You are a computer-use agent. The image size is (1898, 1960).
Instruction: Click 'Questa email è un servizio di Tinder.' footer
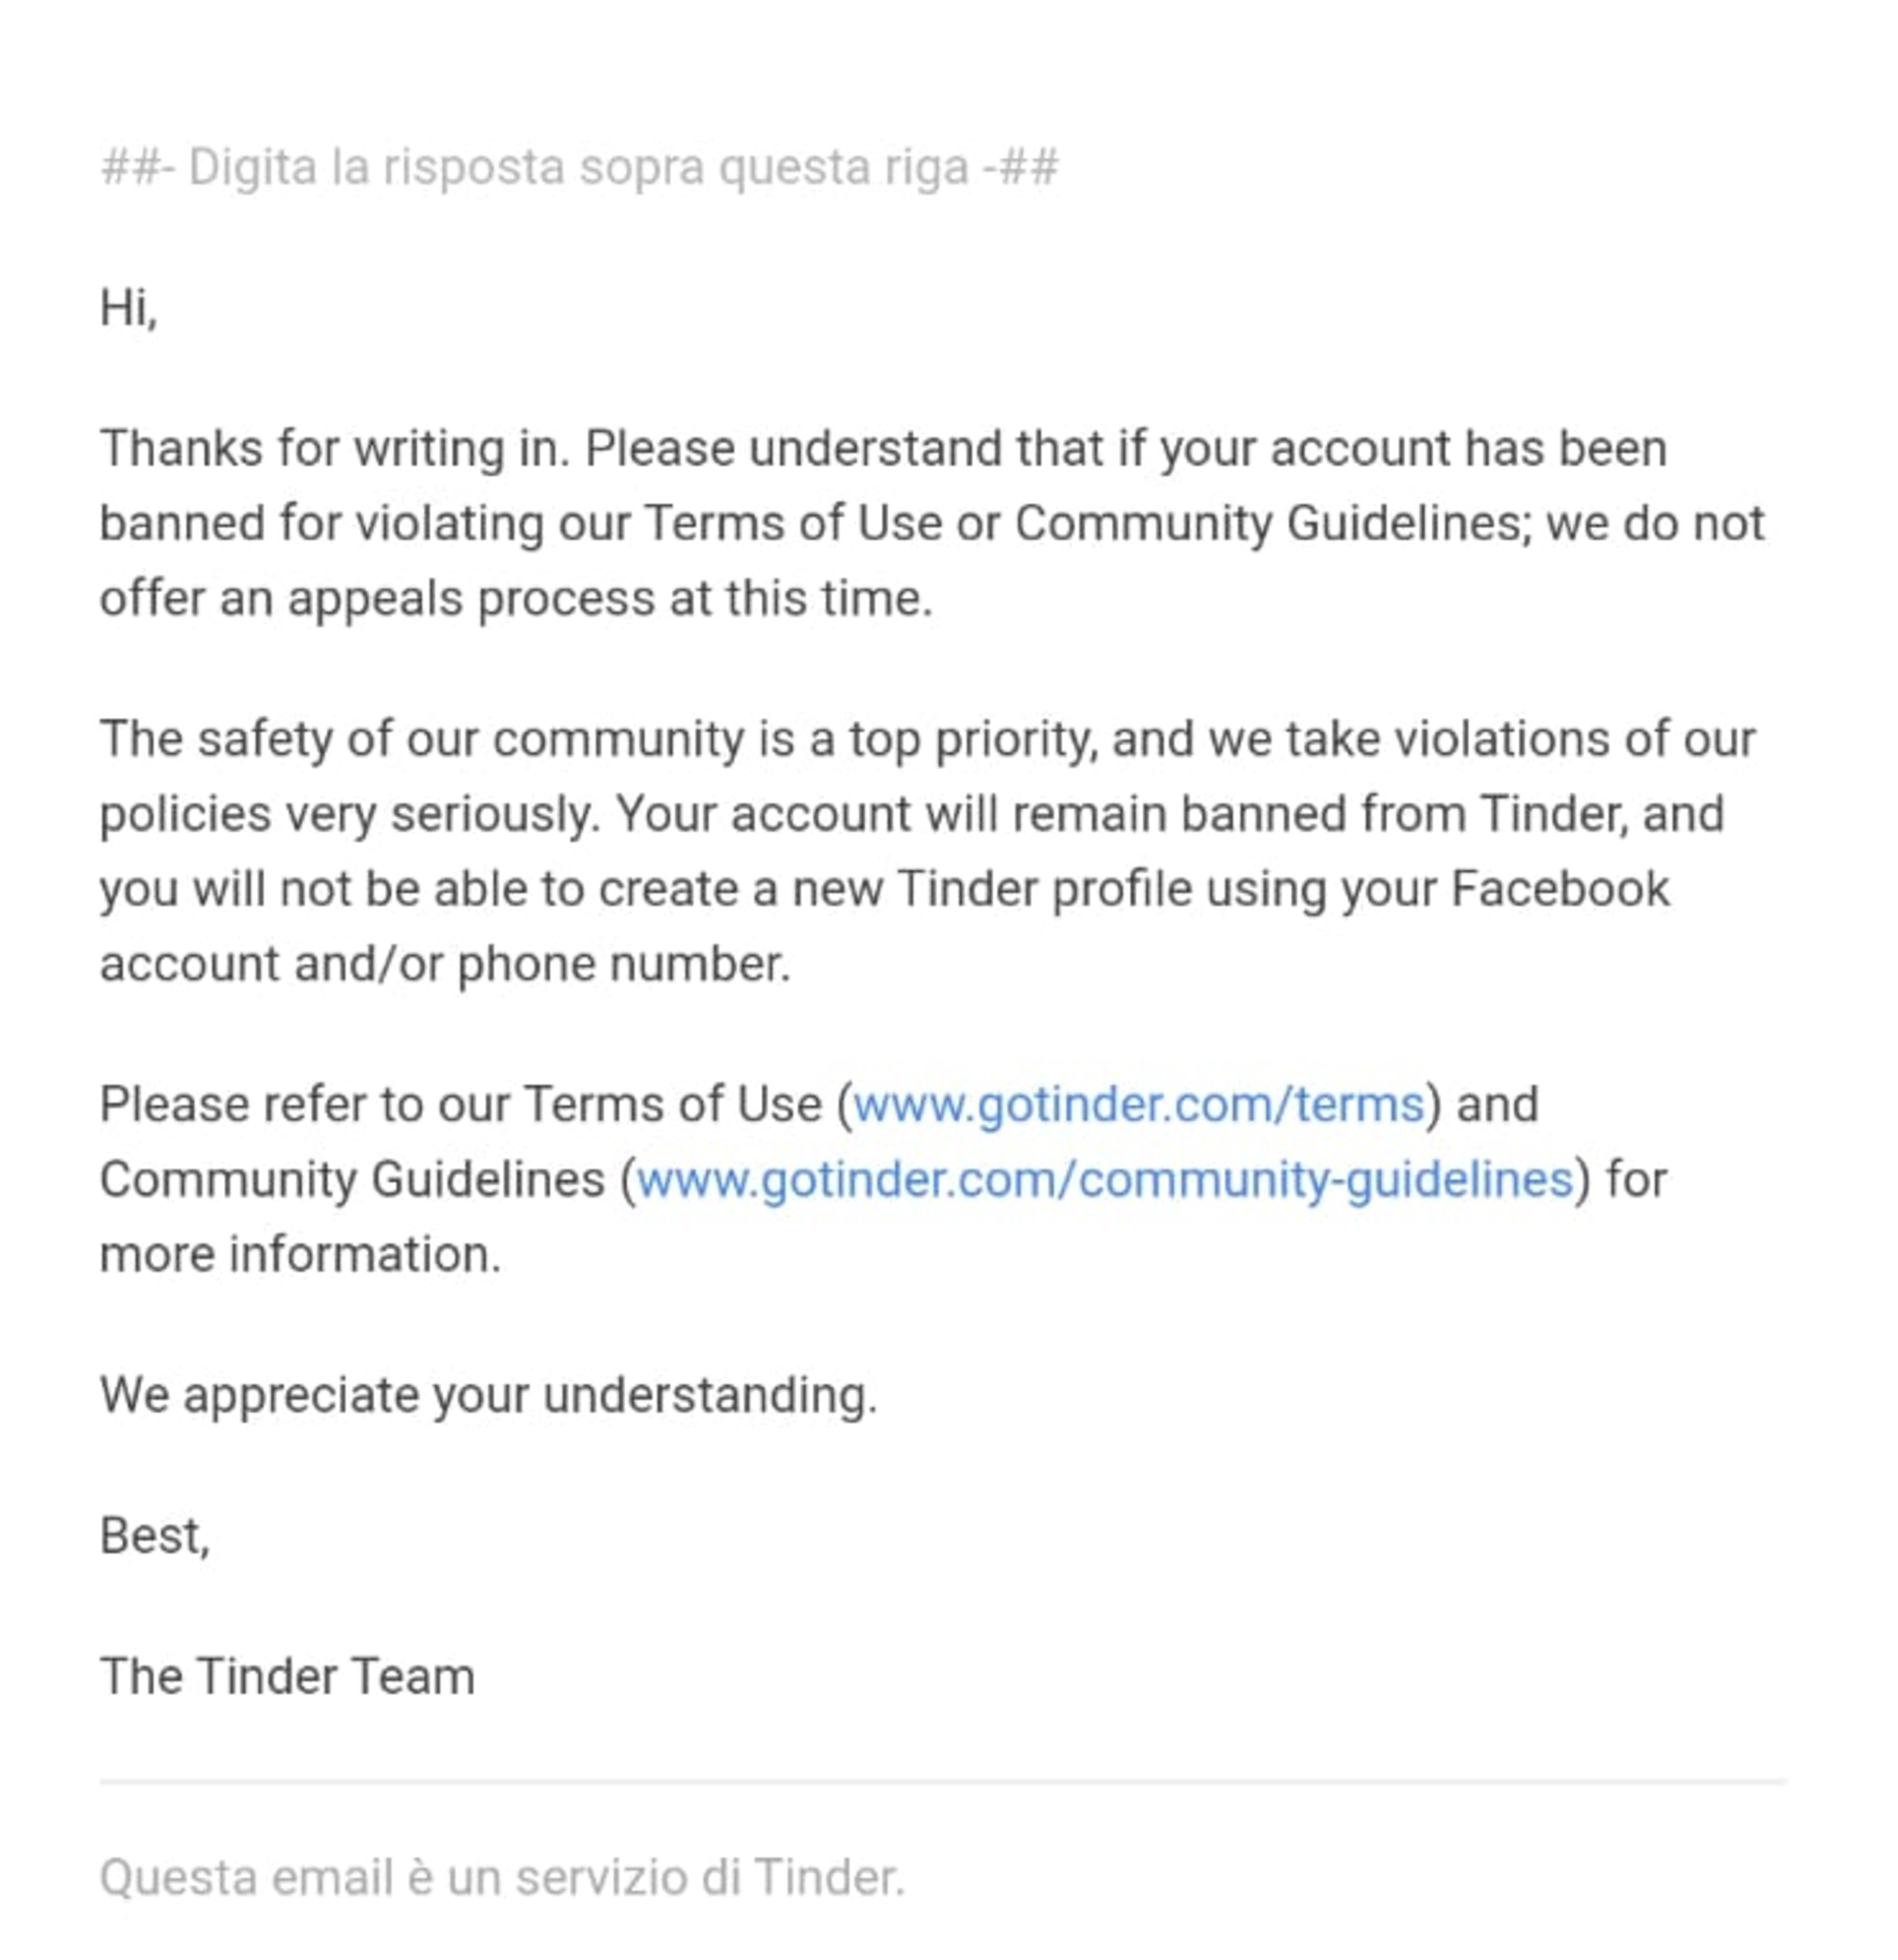(502, 1877)
